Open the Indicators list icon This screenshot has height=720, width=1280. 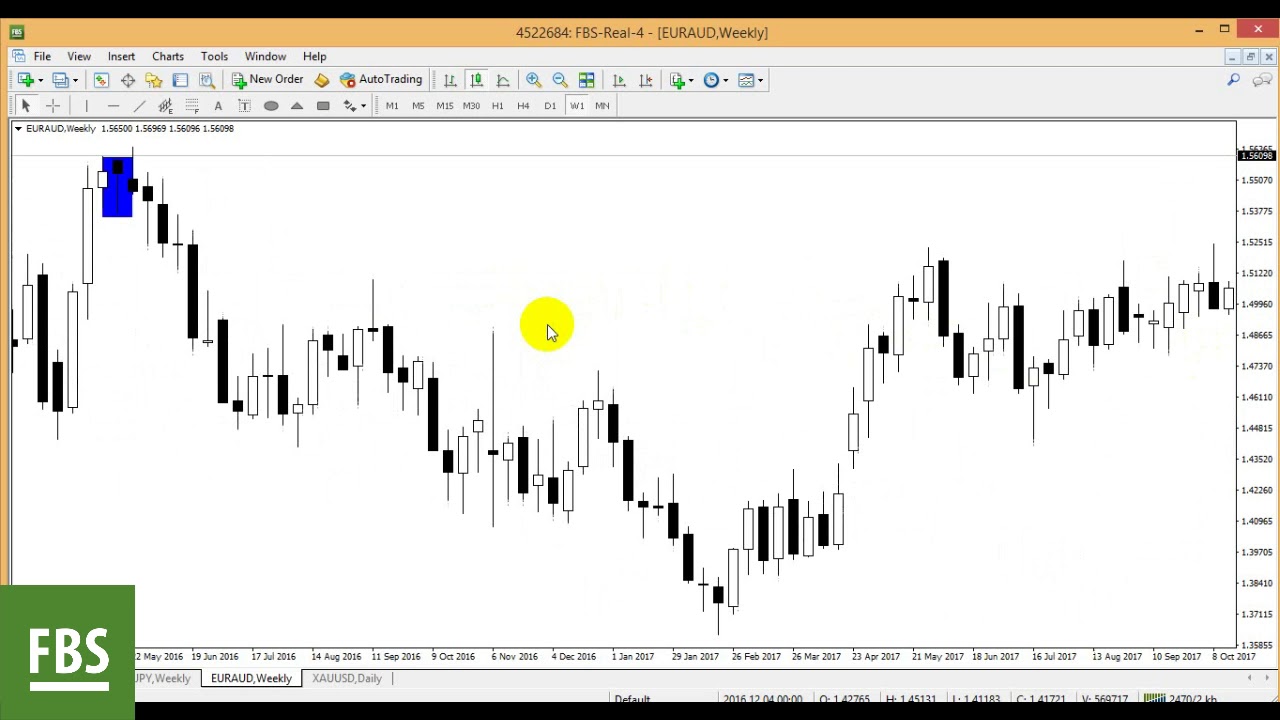678,80
